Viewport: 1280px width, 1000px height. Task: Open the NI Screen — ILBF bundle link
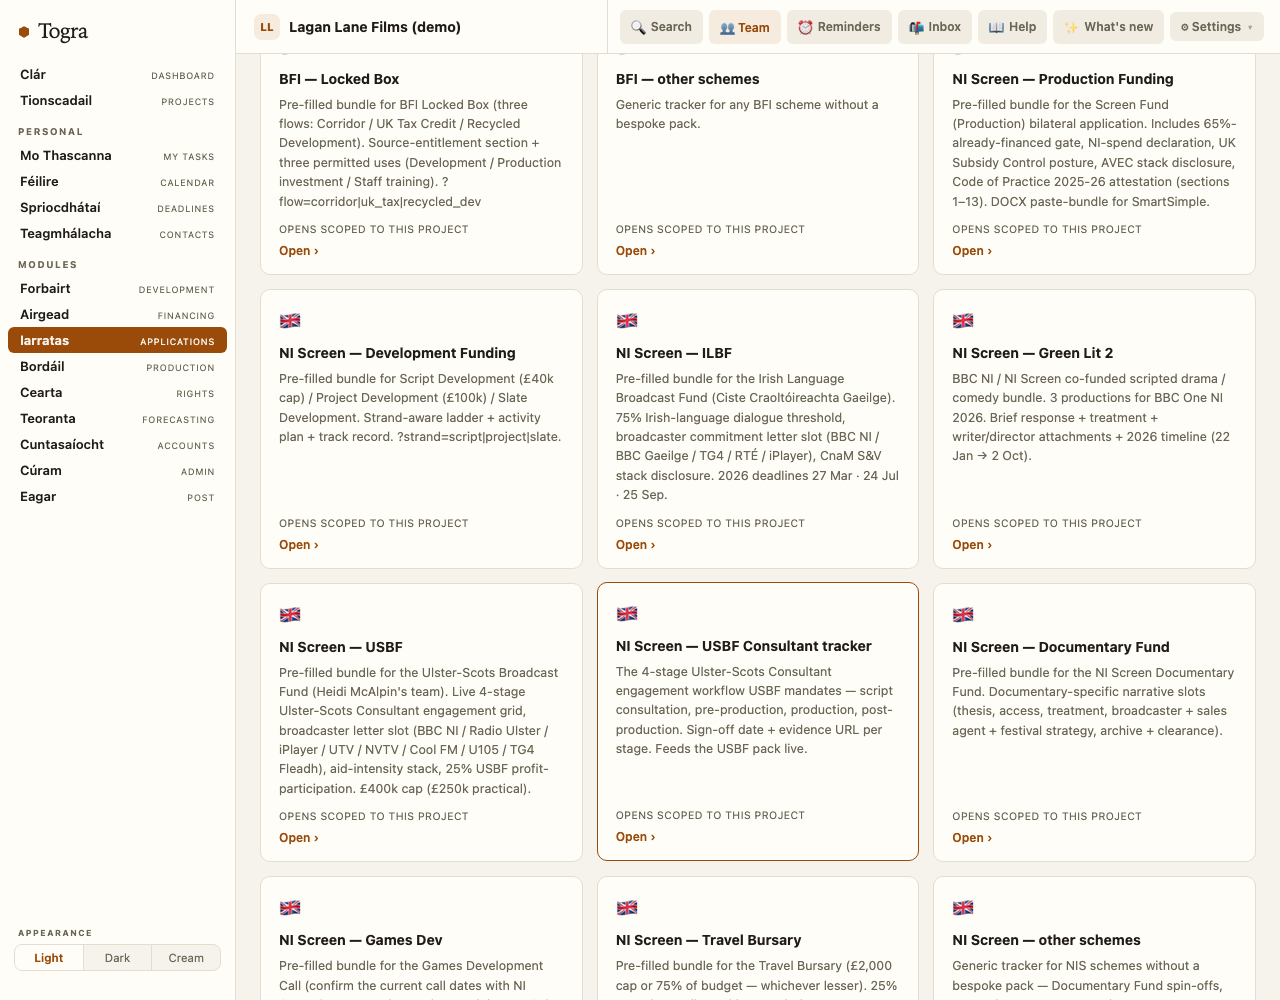[635, 545]
